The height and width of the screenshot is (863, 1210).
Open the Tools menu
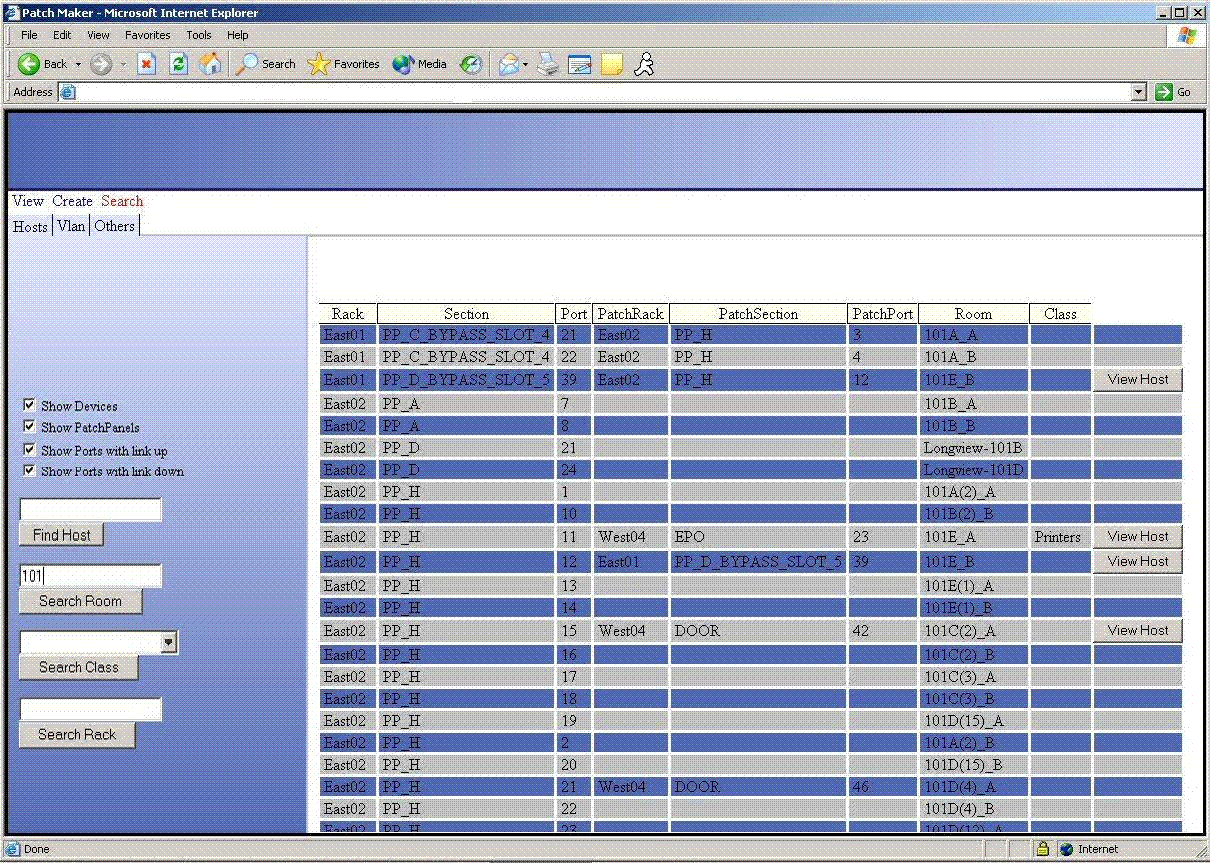click(x=199, y=35)
